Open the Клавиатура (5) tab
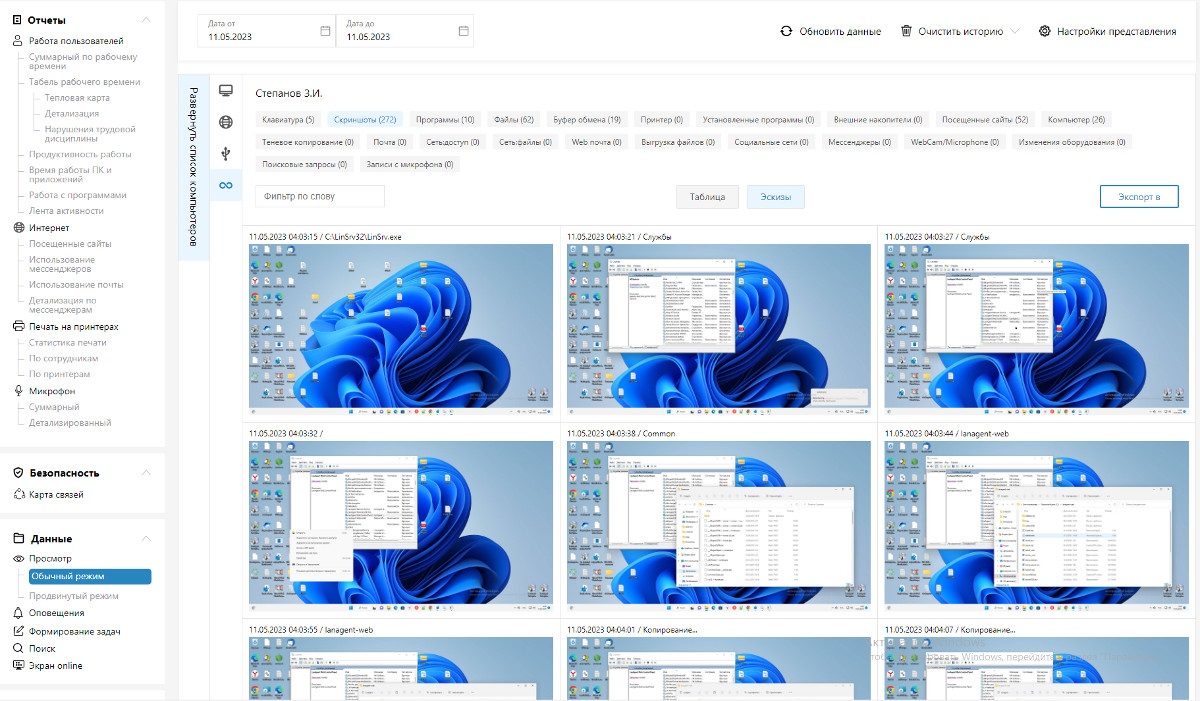 (288, 120)
